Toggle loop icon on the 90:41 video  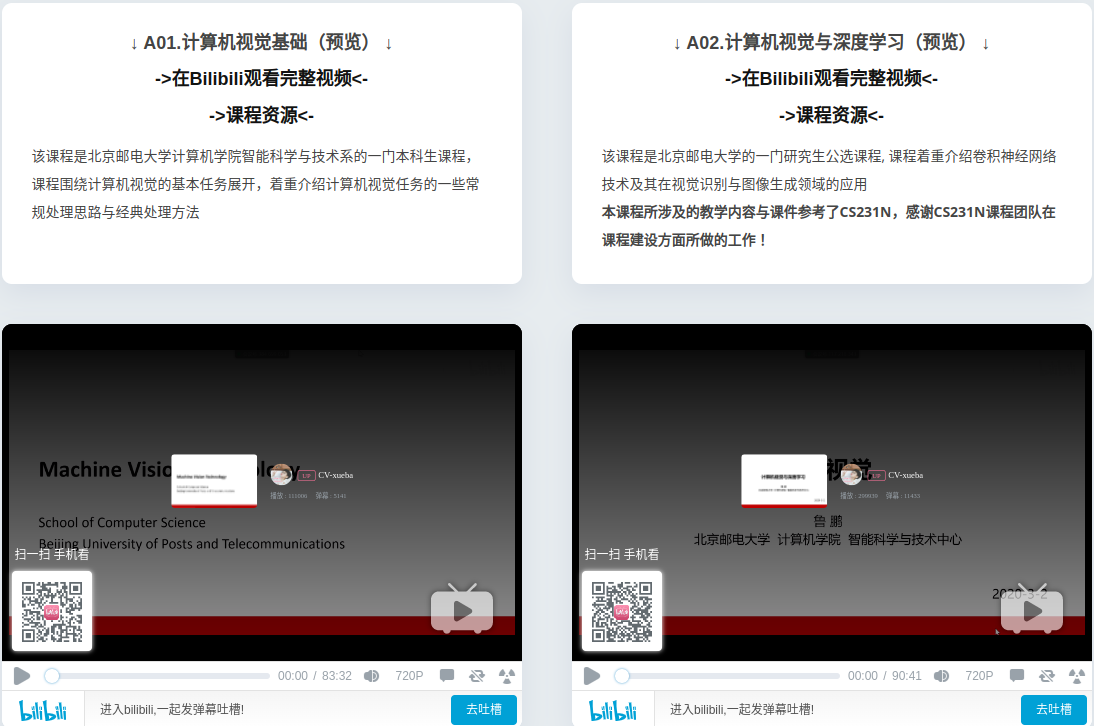click(1047, 675)
